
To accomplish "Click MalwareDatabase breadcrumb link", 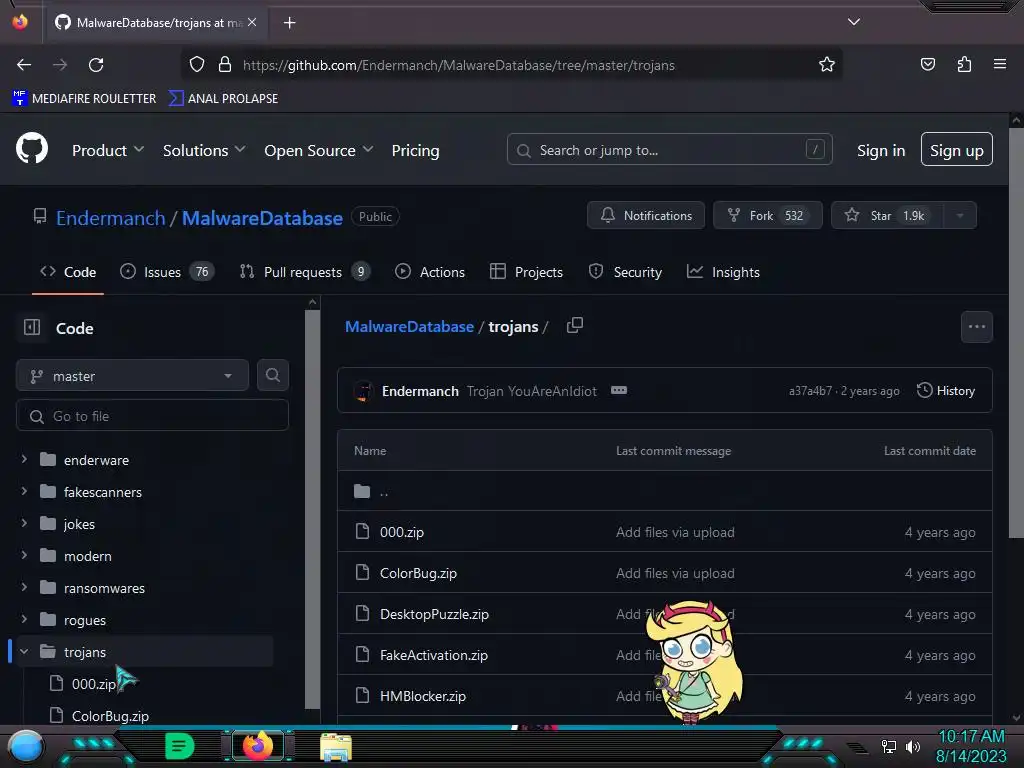I will (409, 327).
